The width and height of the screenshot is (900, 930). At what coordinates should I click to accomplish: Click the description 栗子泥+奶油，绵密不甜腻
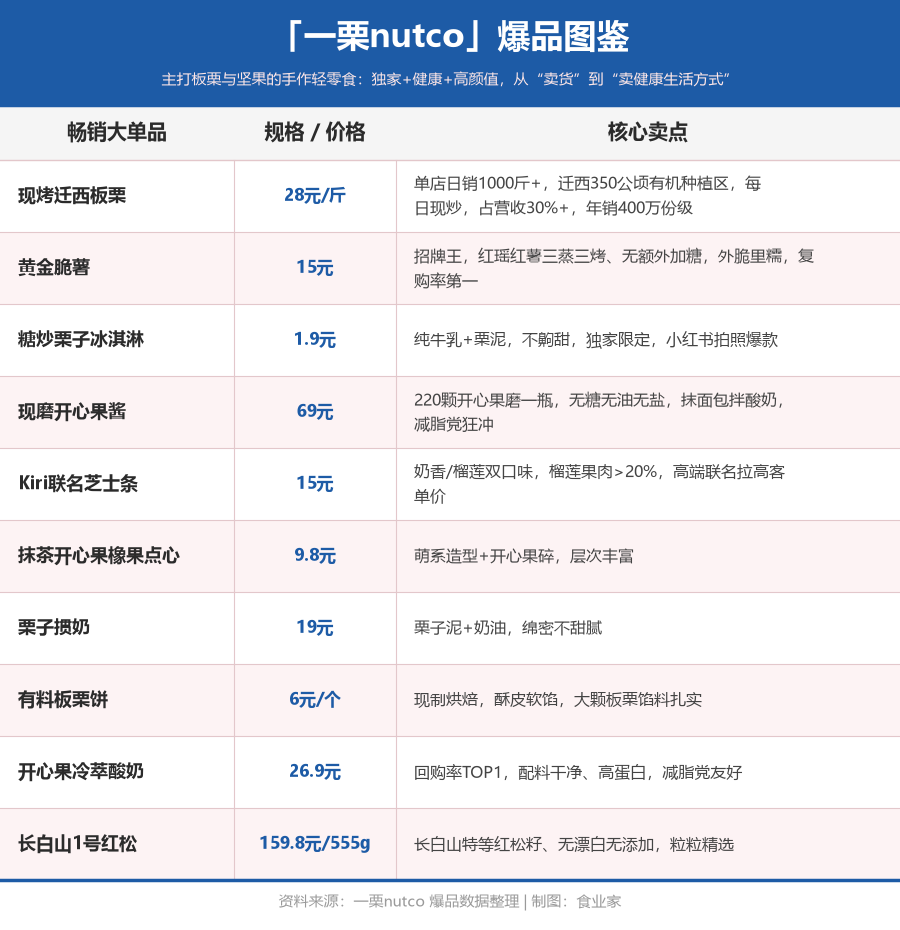coord(508,628)
